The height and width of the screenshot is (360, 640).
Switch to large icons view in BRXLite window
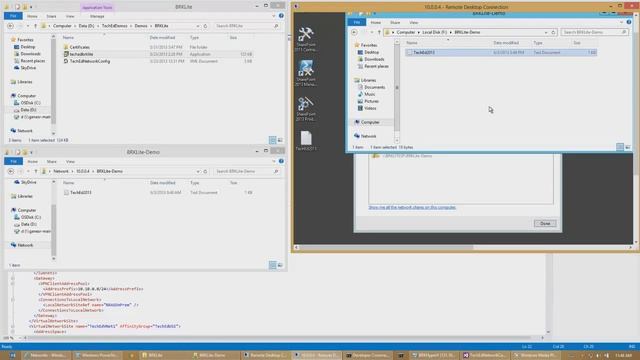point(280,140)
